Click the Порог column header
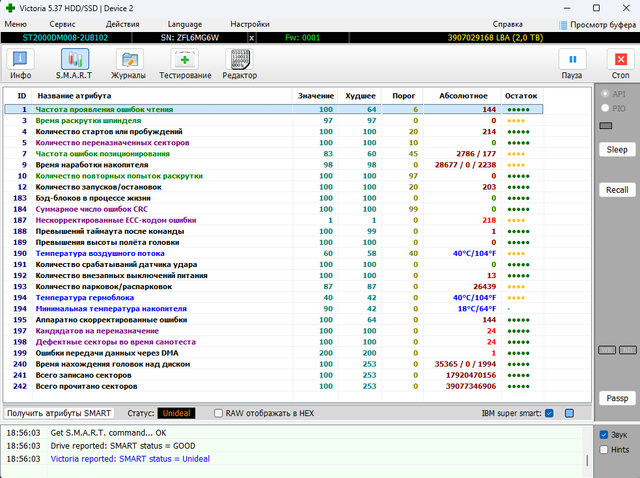 pos(403,96)
